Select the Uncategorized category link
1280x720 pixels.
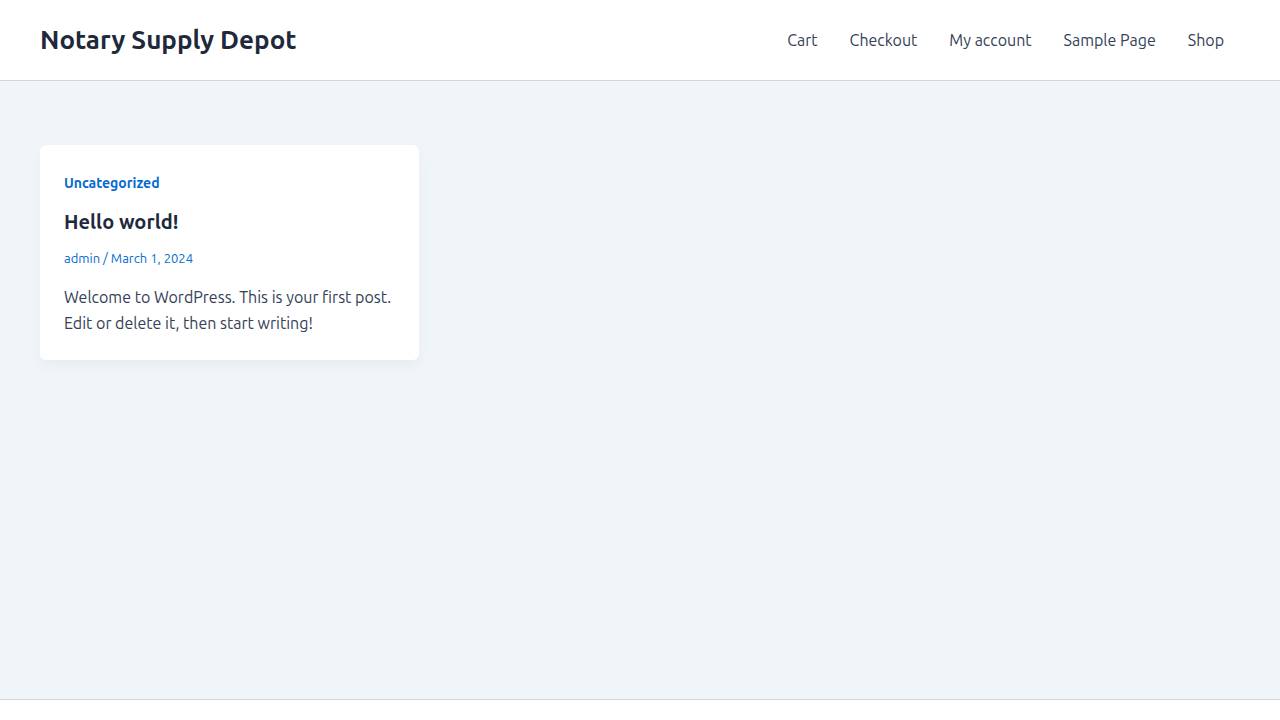112,183
